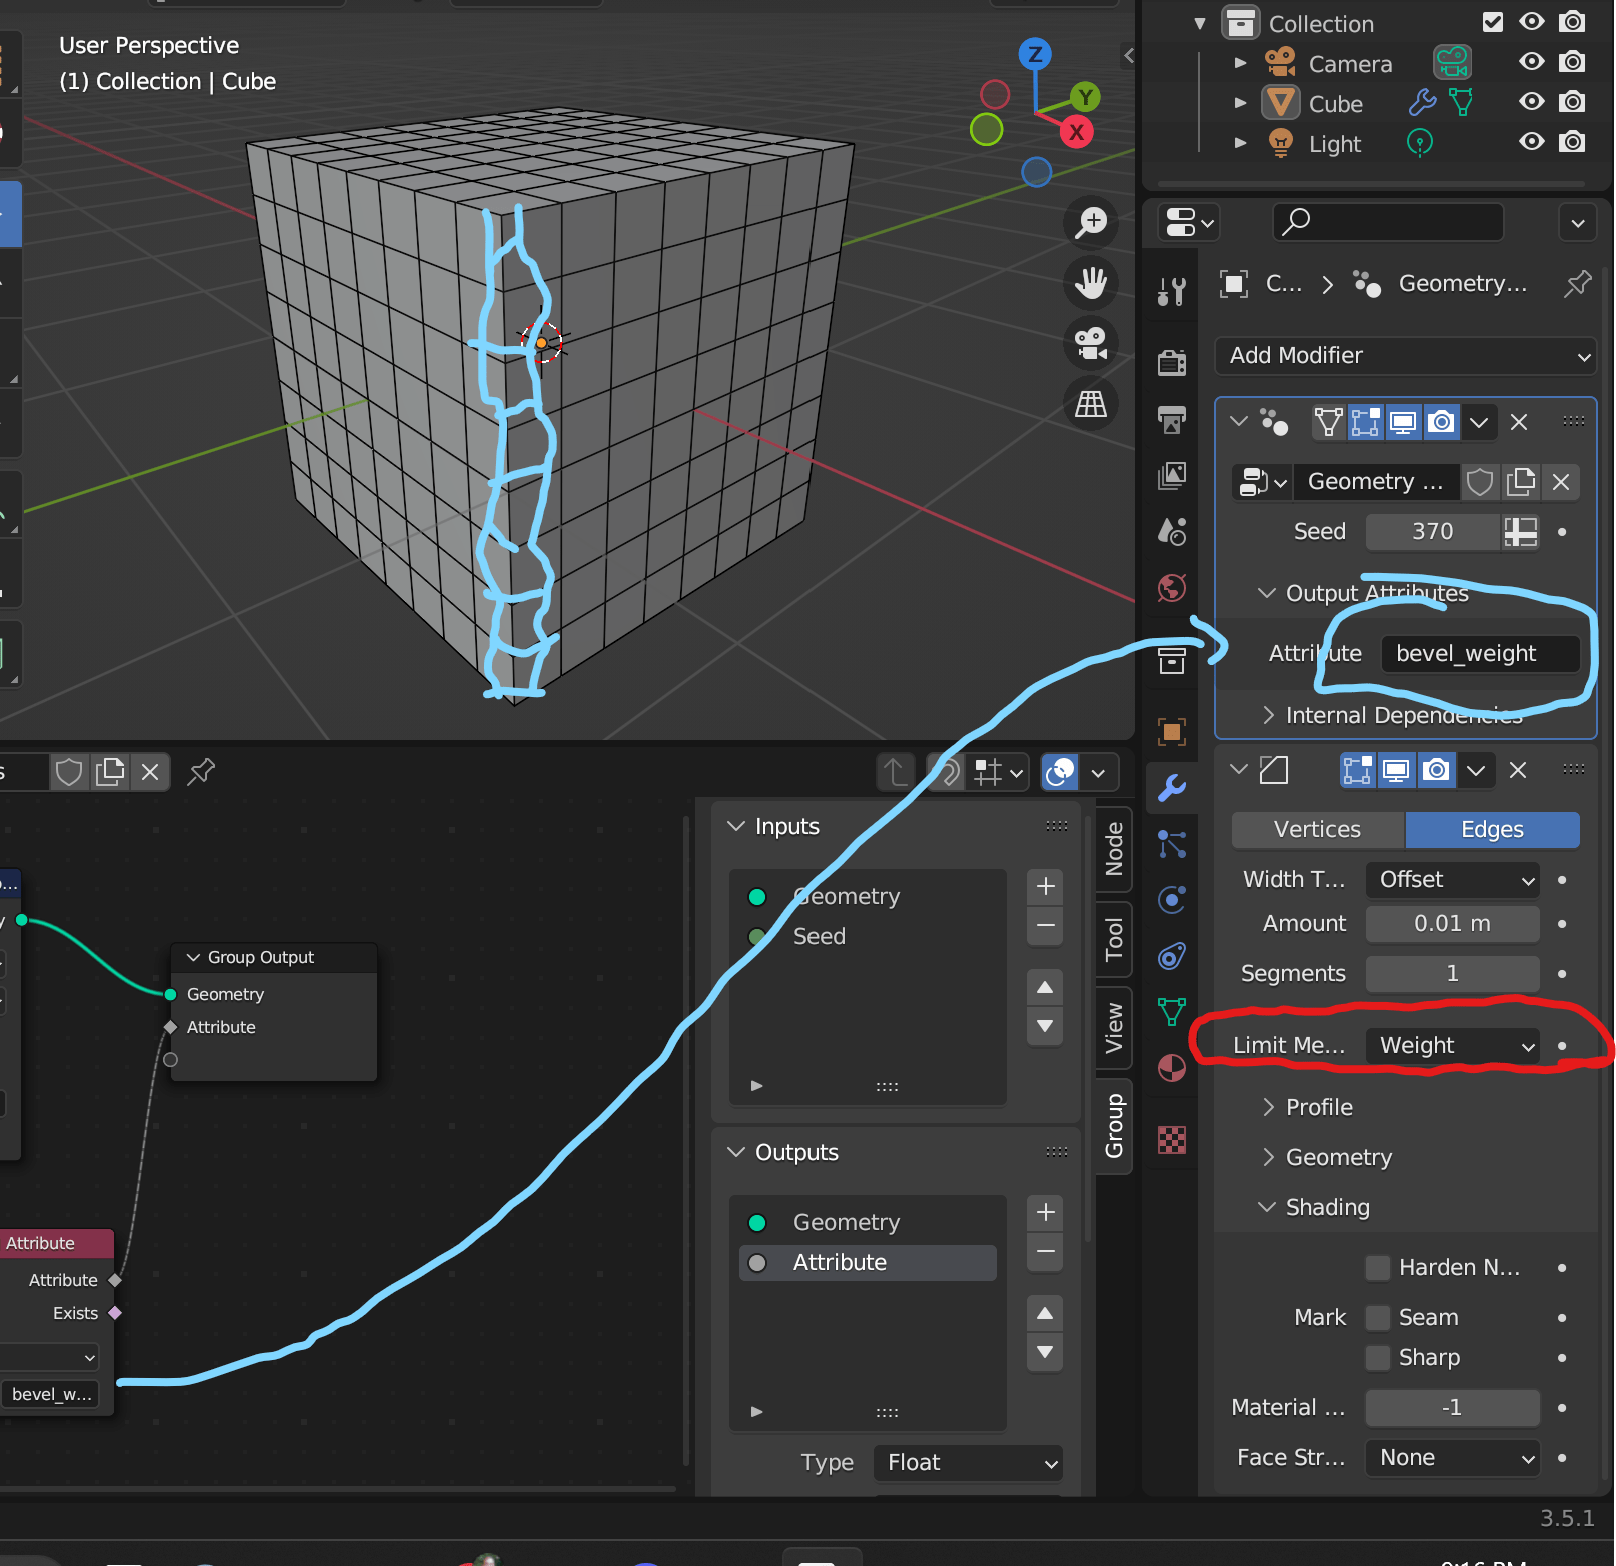The image size is (1616, 1566).
Task: Open the Limit Method dropdown showing Weight
Action: click(1452, 1046)
